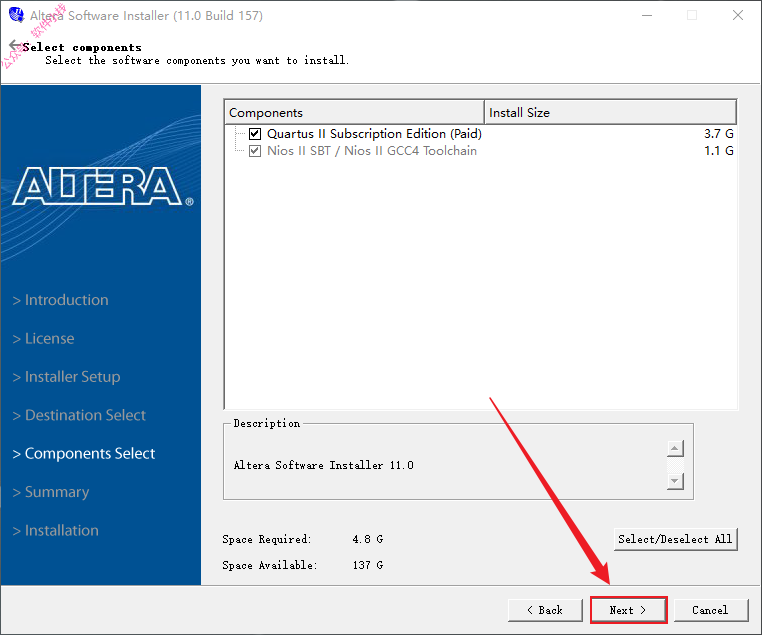Click the Install Size column header
Screen dimensions: 762x635
(610, 112)
